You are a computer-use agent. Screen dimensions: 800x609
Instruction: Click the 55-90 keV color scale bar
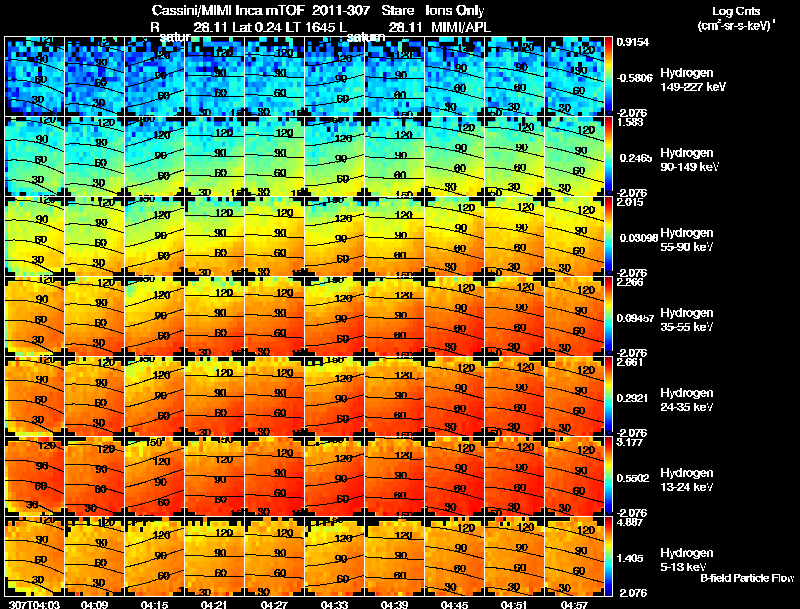(608, 237)
